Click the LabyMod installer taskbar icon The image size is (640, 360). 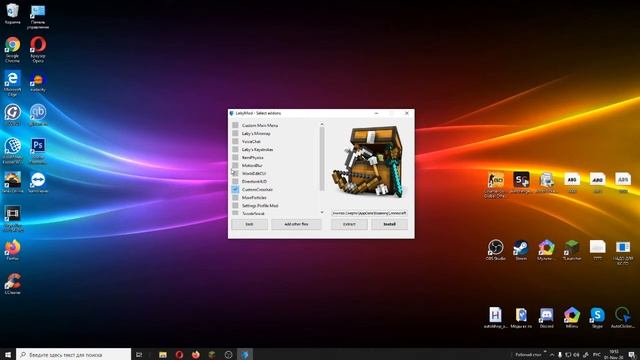click(244, 355)
